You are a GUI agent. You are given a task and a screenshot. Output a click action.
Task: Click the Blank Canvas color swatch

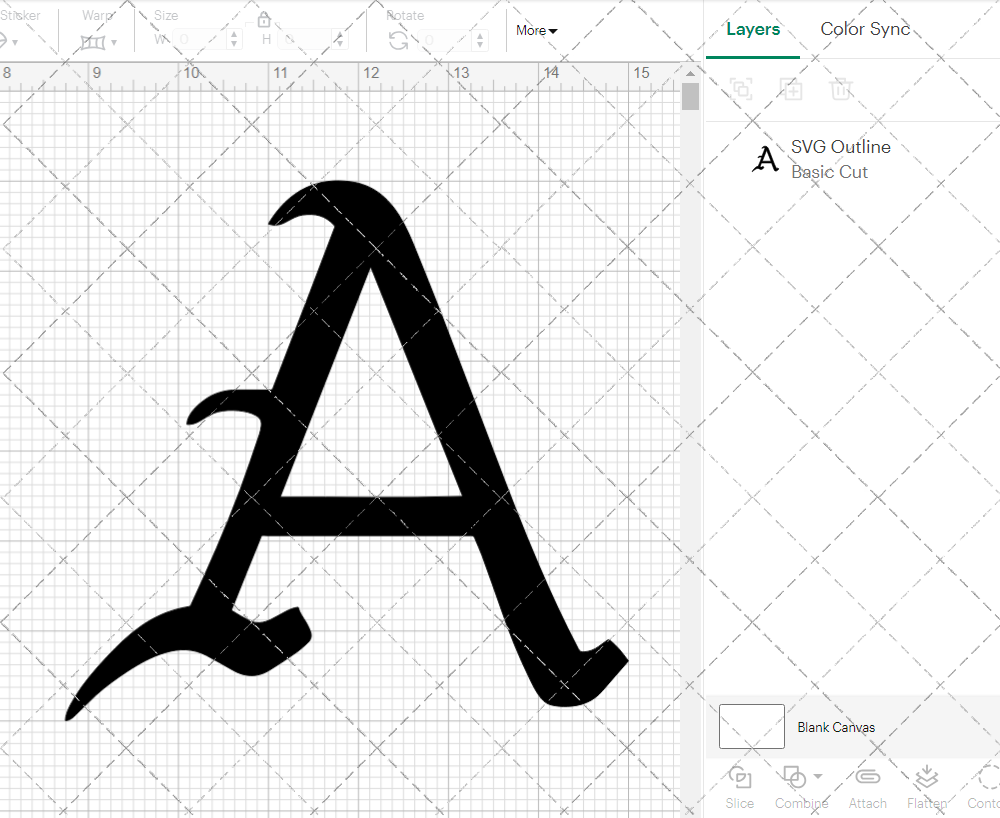pyautogui.click(x=750, y=727)
